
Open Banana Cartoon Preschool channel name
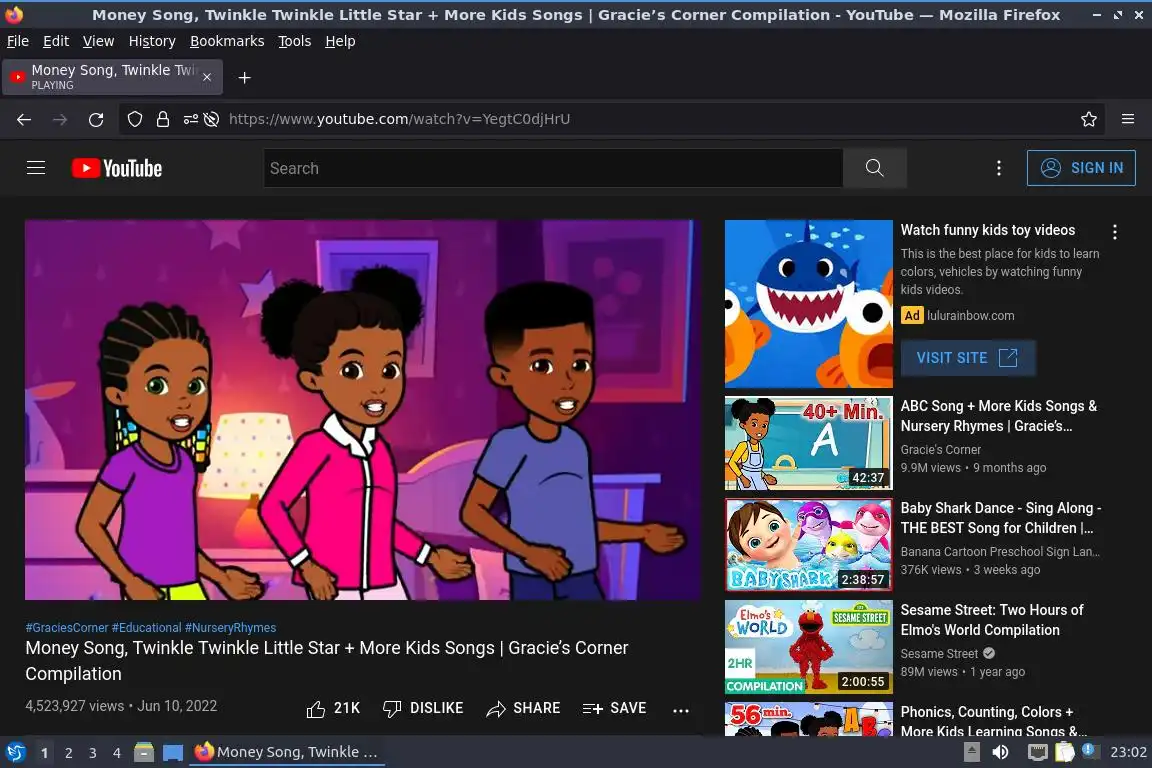click(x=1000, y=551)
